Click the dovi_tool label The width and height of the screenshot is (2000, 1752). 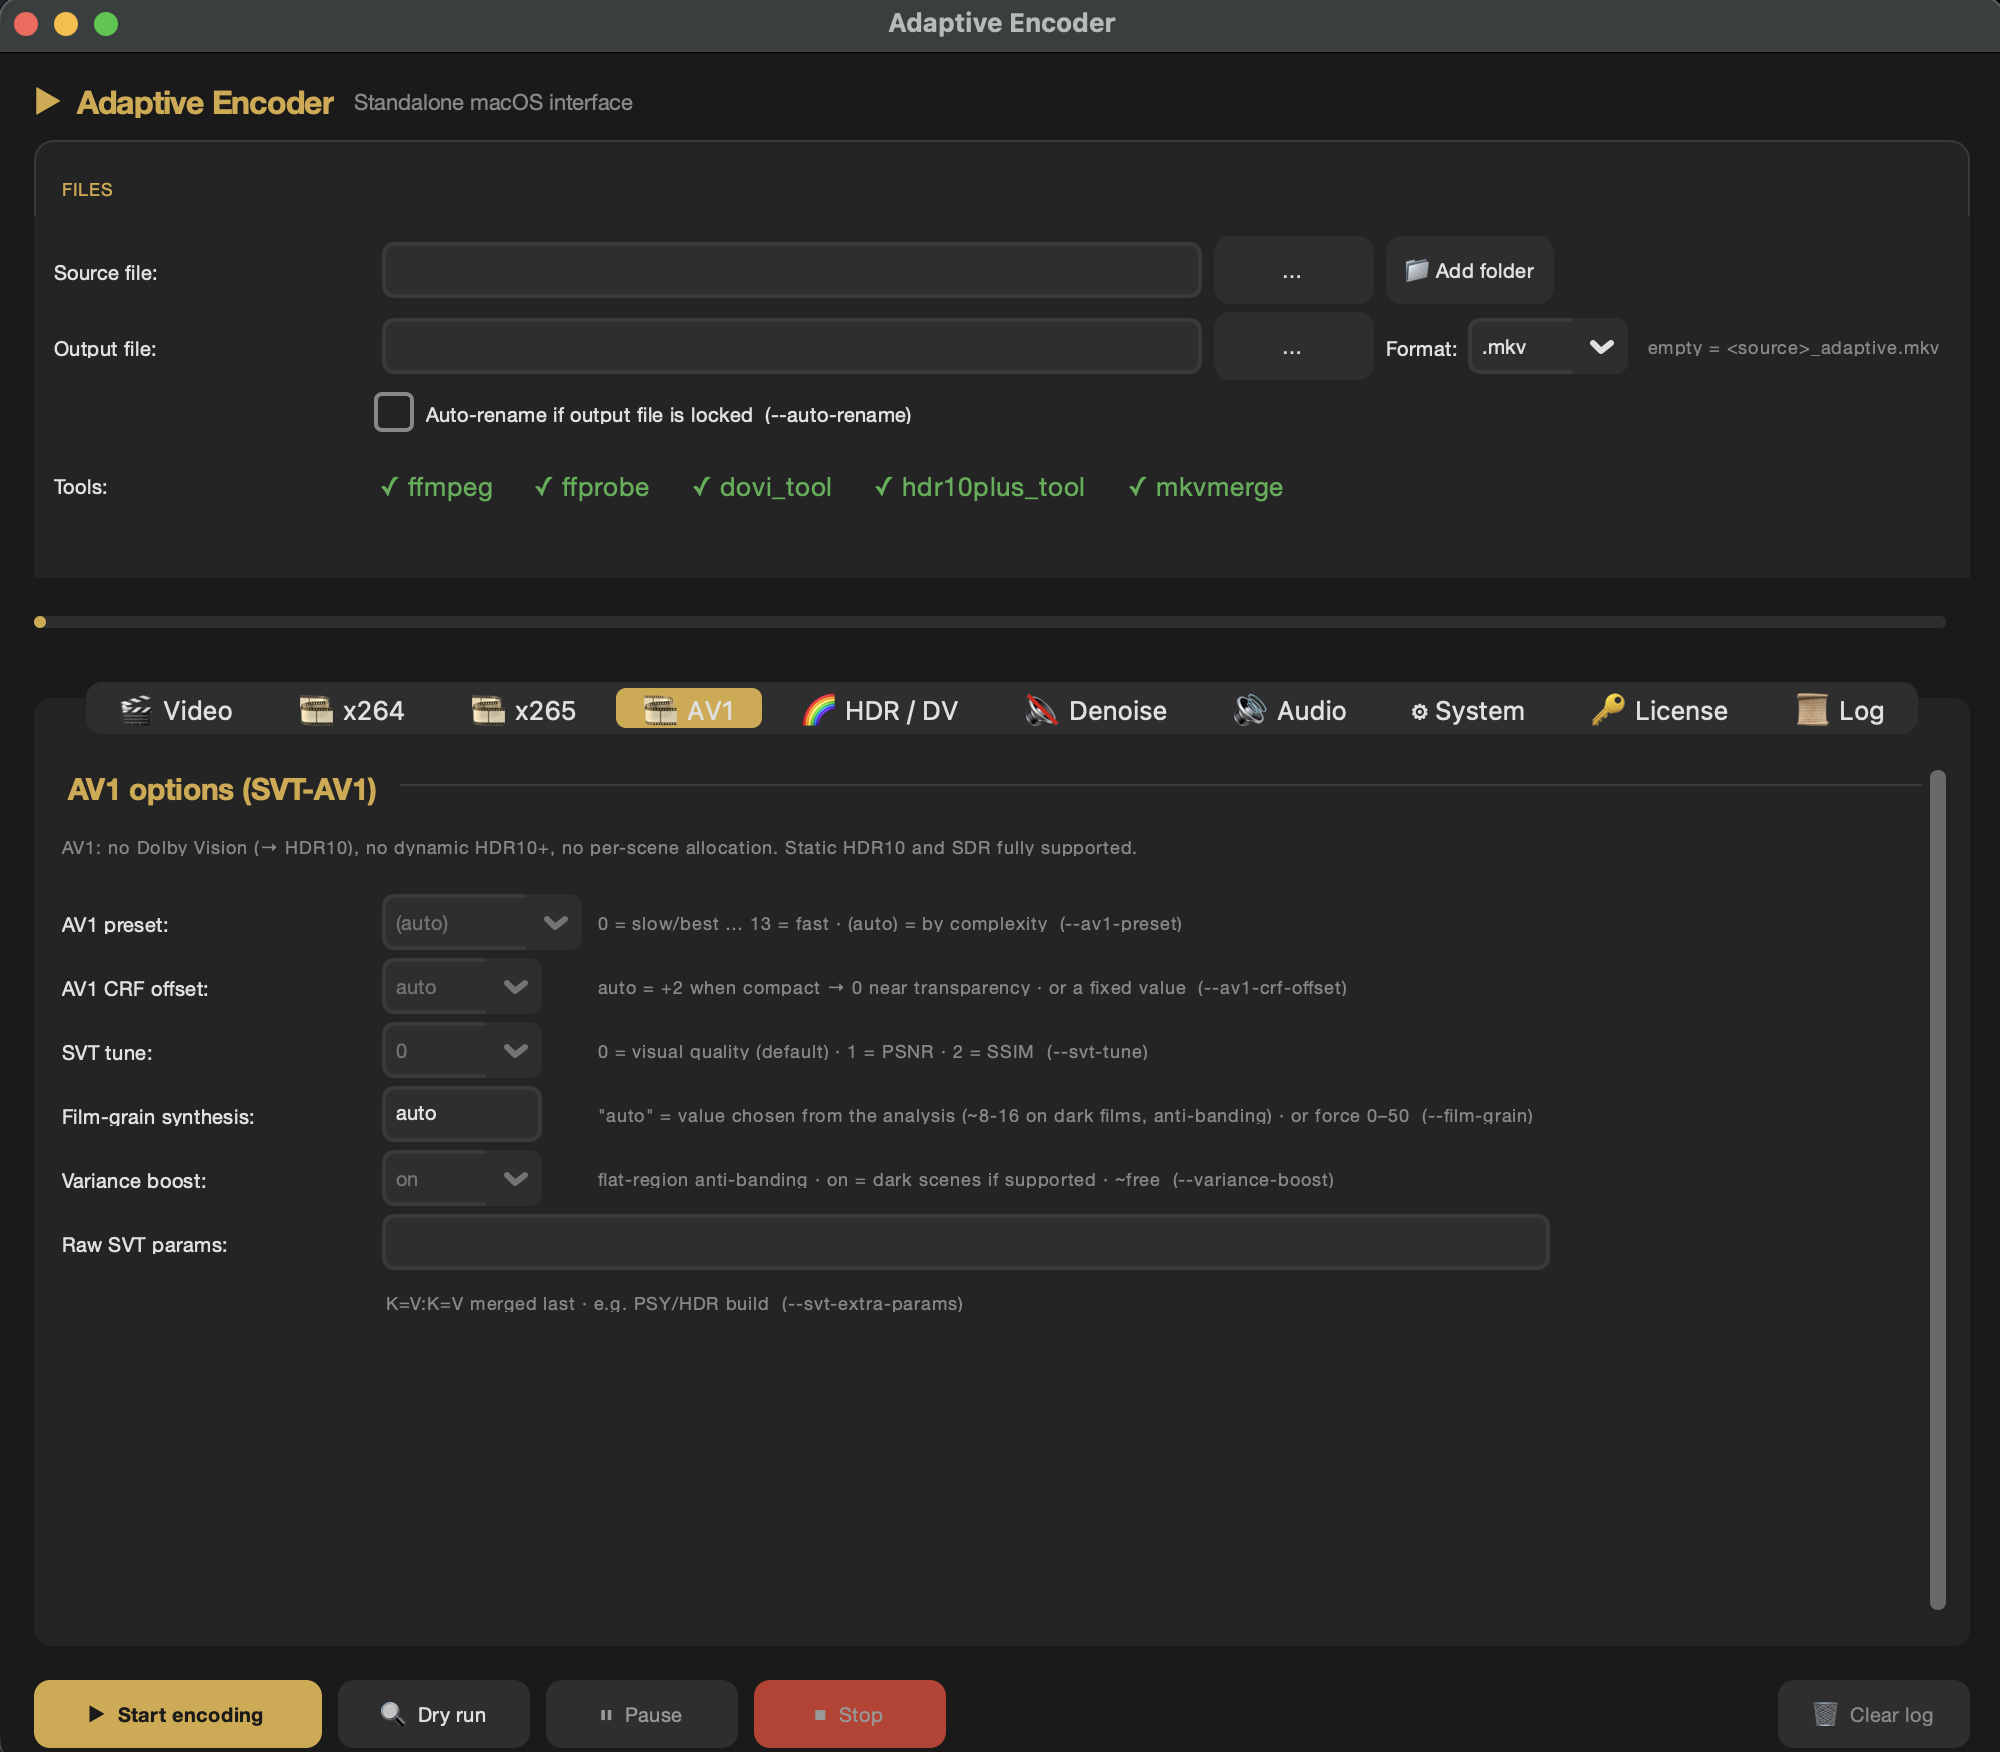(776, 487)
